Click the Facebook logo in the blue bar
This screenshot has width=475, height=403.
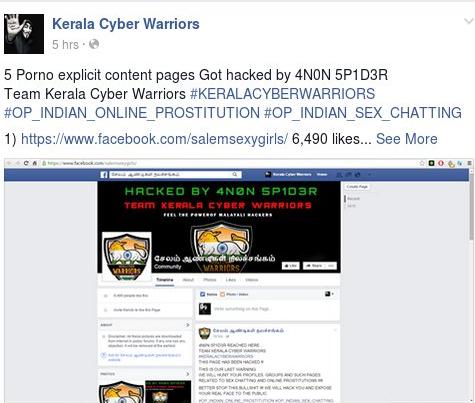104,175
